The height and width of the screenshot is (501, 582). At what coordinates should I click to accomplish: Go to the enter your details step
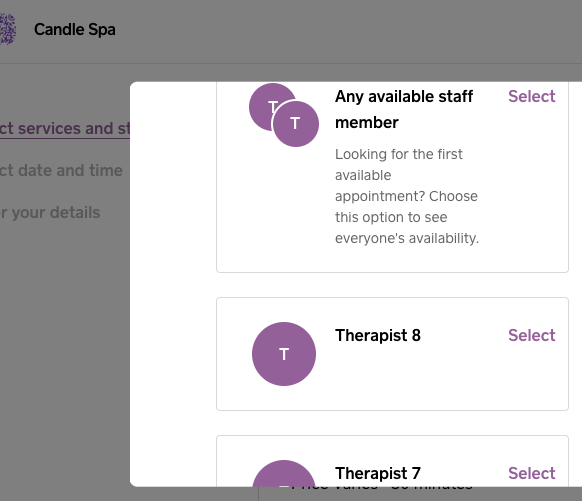pos(50,213)
